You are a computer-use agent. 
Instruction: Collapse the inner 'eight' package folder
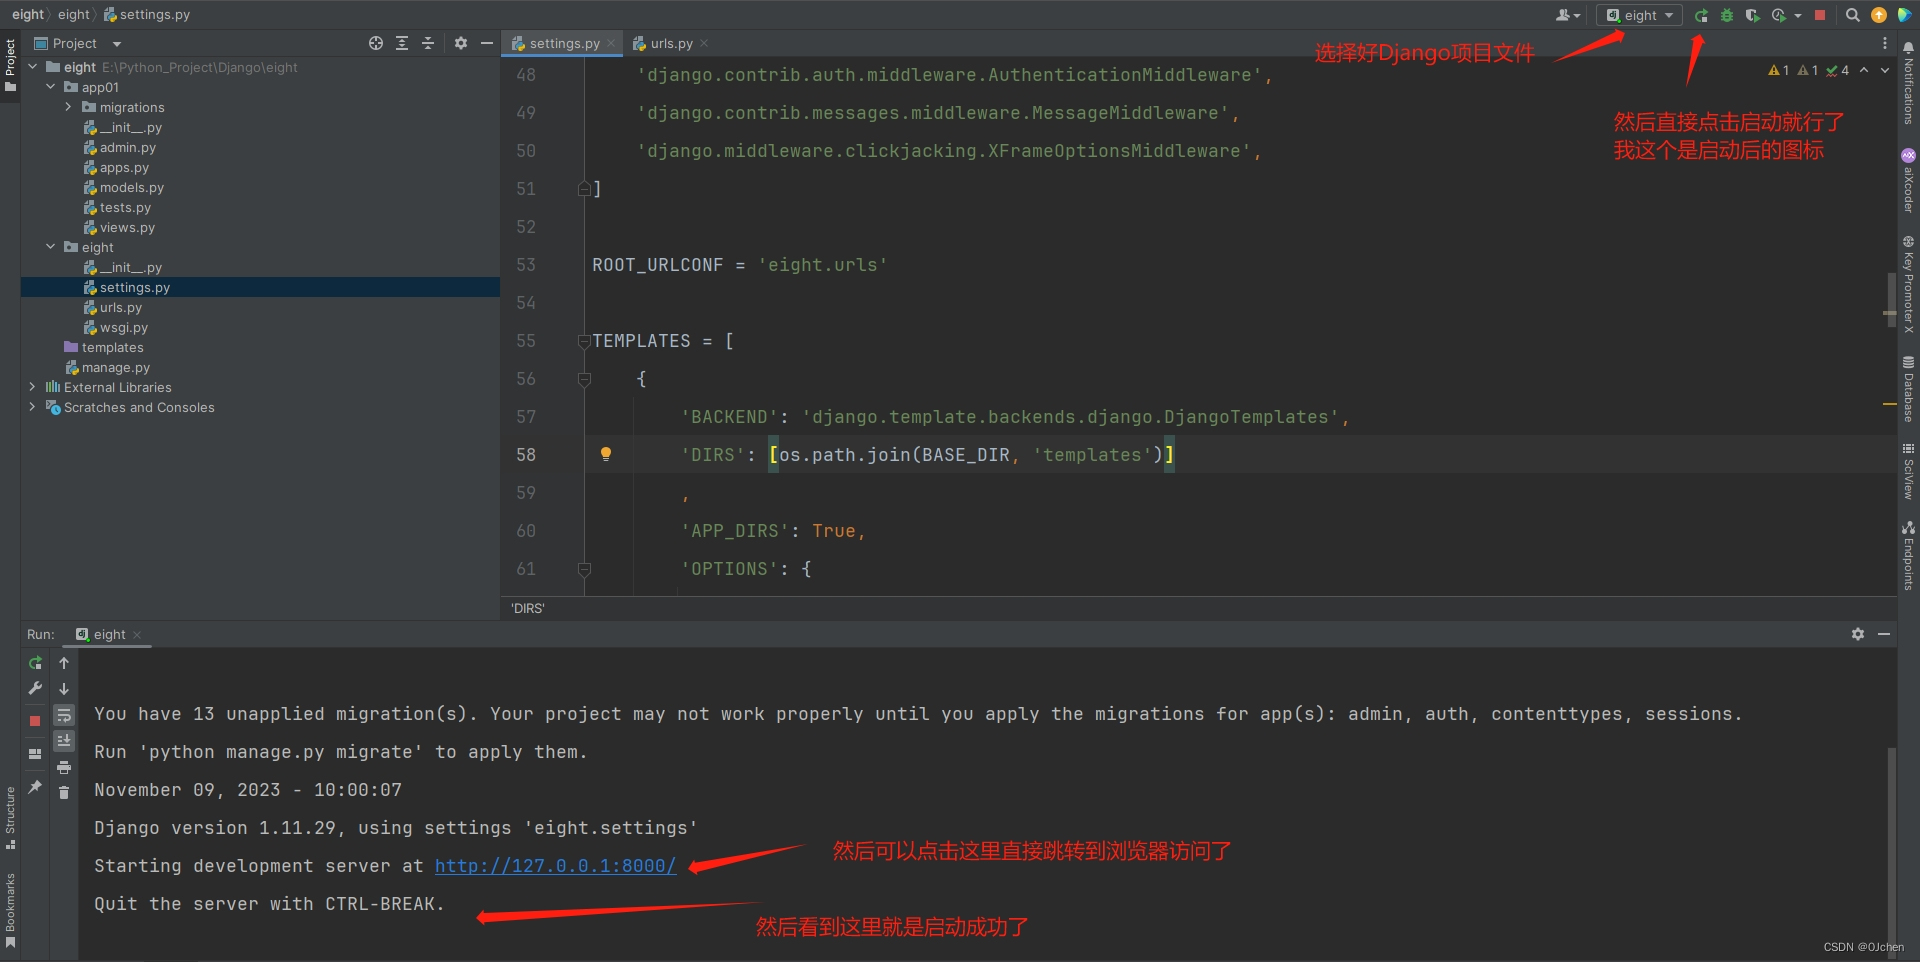coord(51,247)
